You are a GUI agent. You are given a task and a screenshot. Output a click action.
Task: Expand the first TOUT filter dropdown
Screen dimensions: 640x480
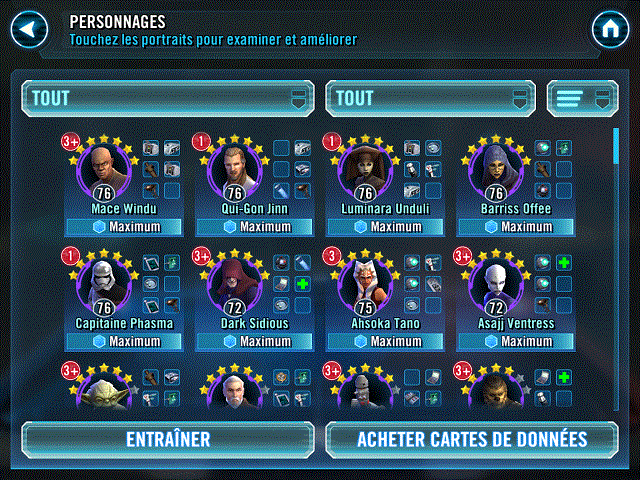pos(168,98)
